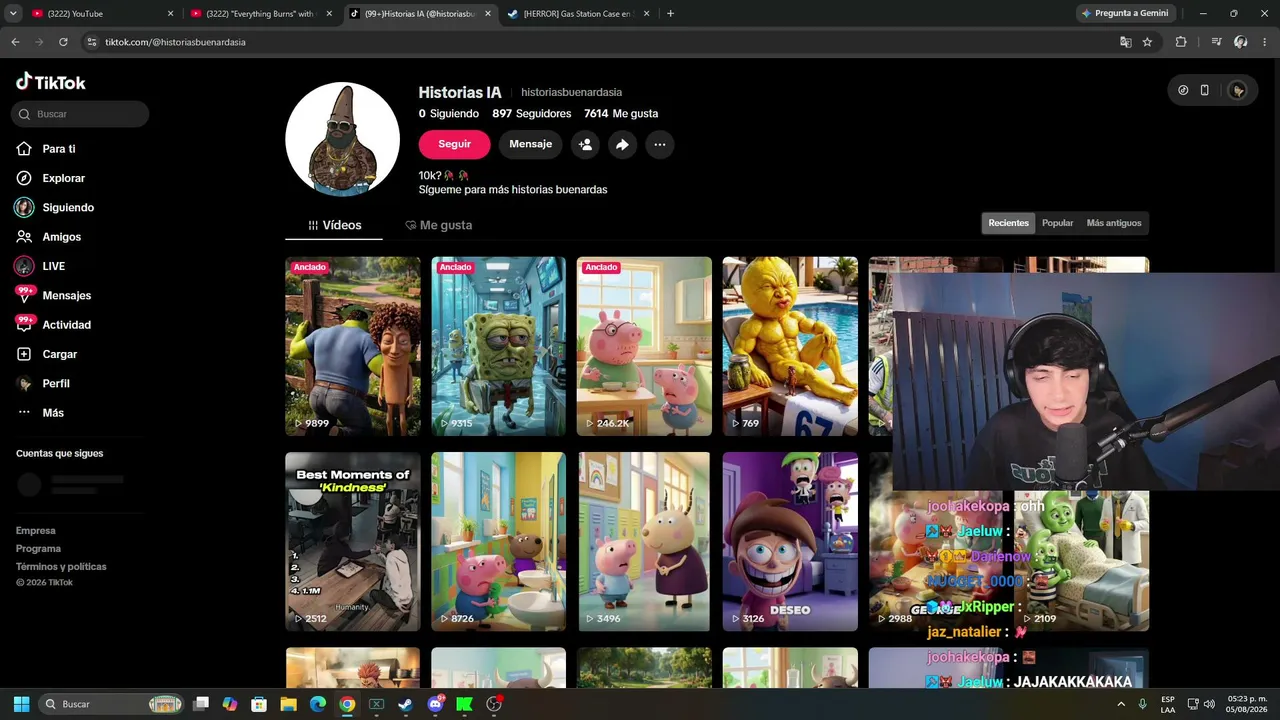Sort videos by Recientes

click(1008, 223)
